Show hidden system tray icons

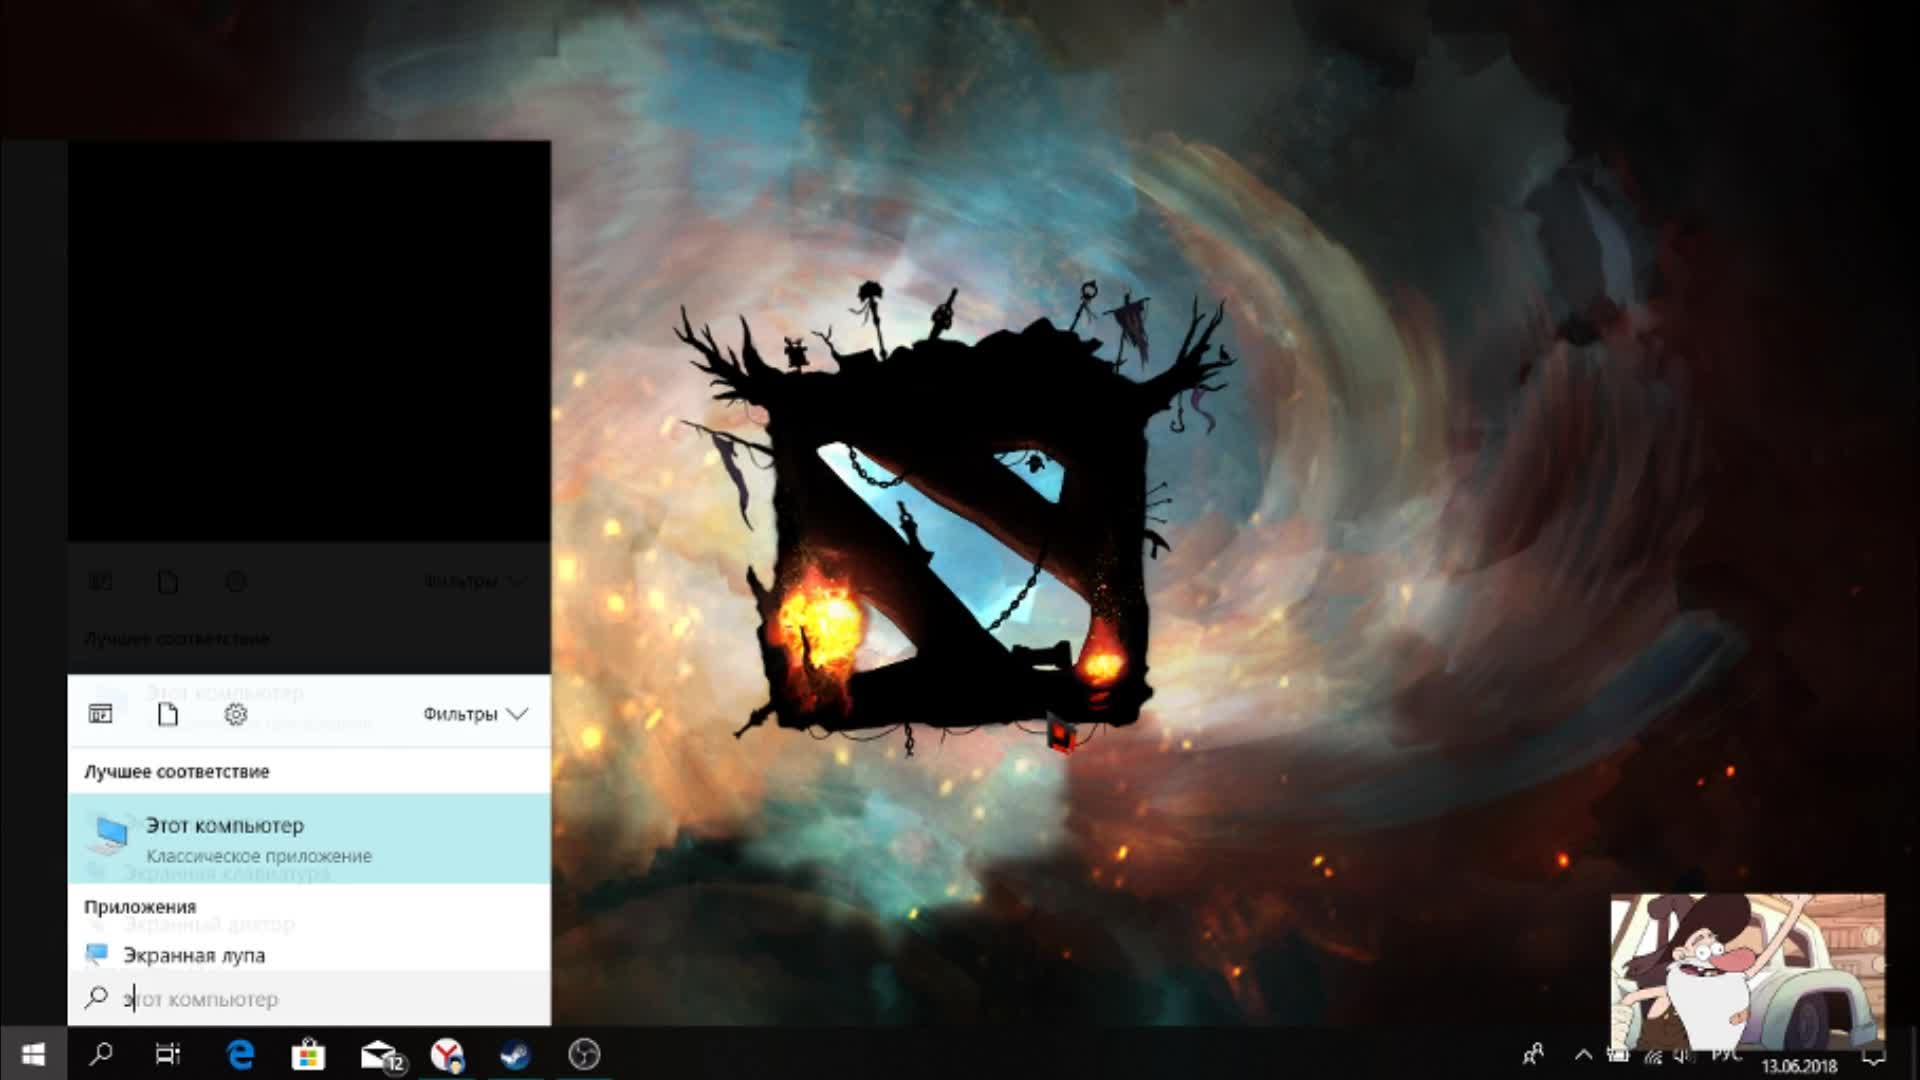[x=1583, y=1054]
